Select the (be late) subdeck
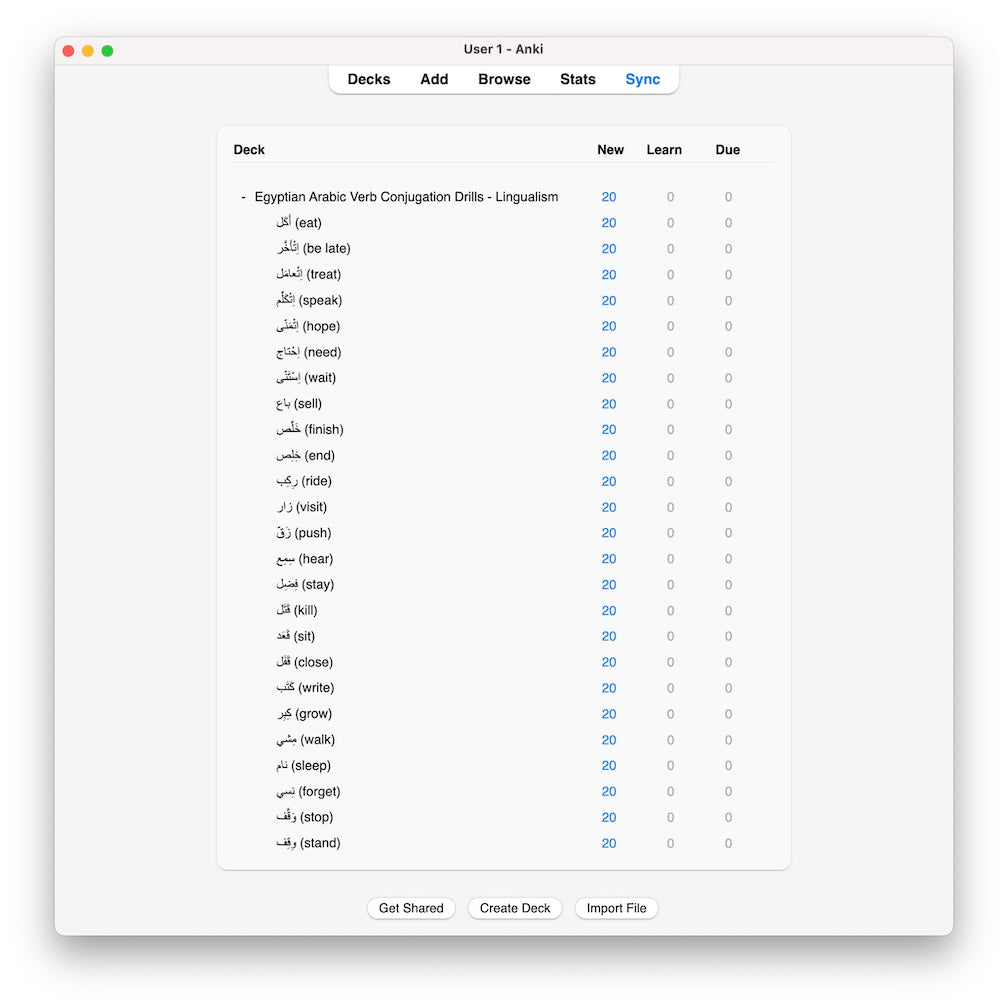 (x=313, y=249)
